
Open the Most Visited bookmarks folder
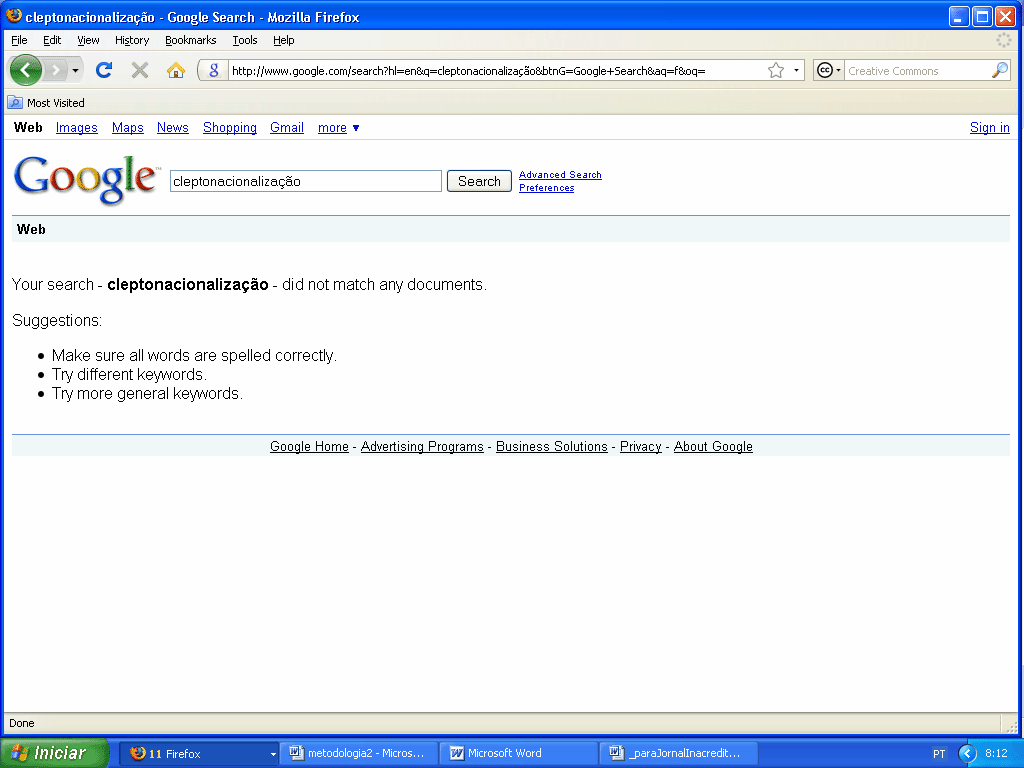click(46, 103)
